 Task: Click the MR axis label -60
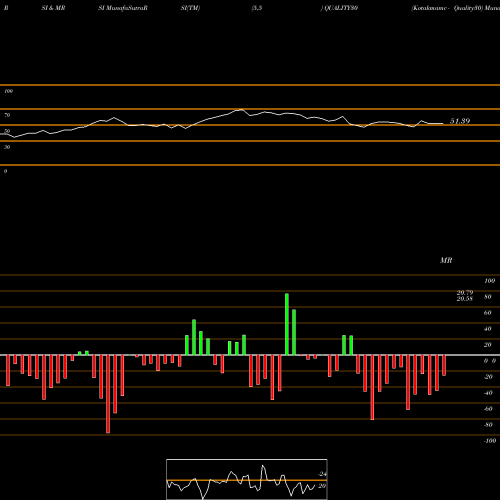488,409
